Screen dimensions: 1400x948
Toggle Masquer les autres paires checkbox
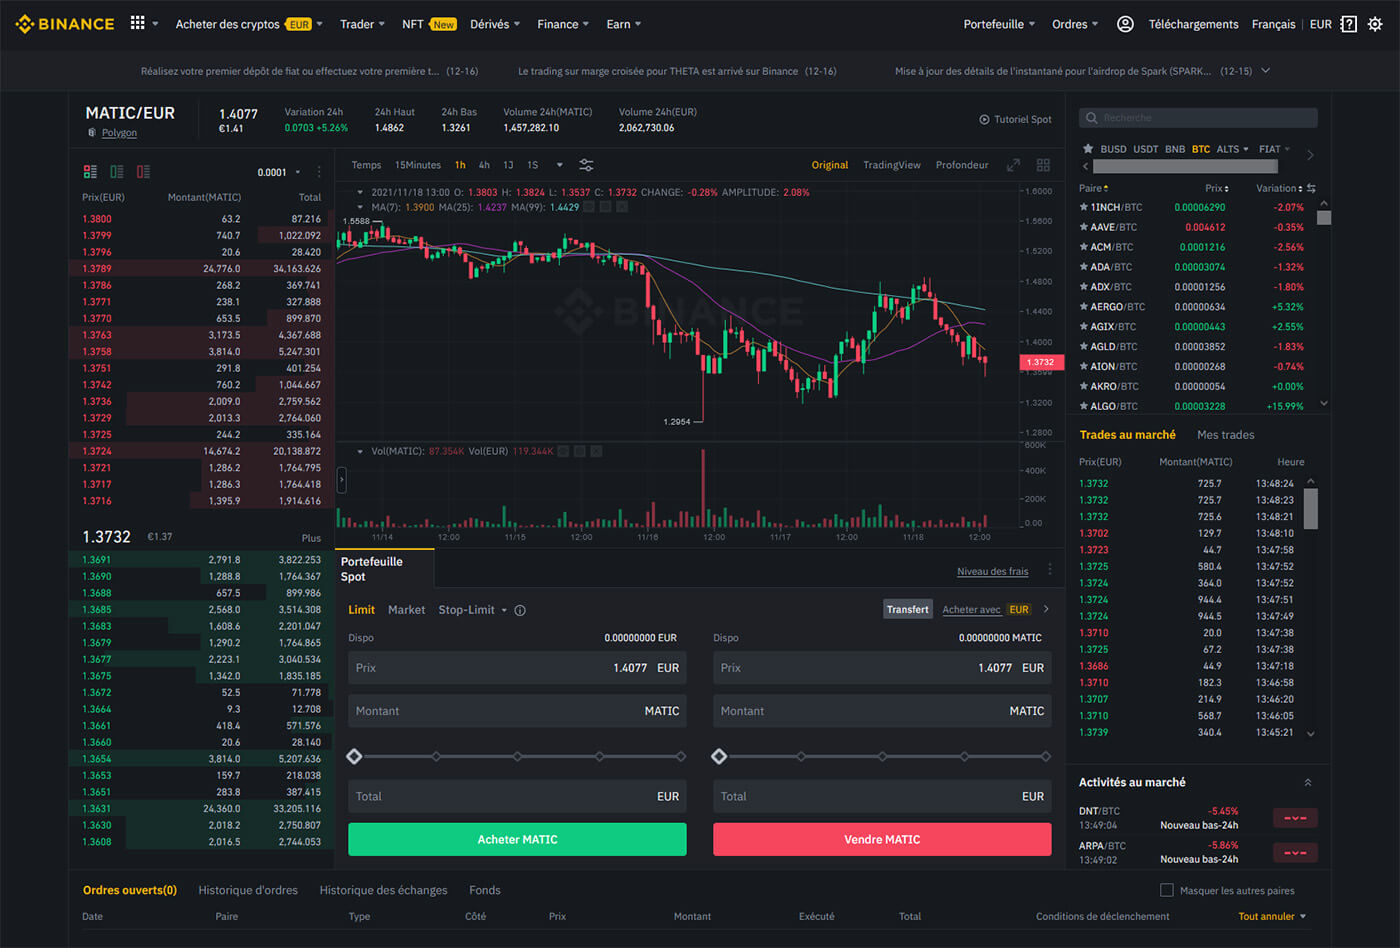(1166, 890)
